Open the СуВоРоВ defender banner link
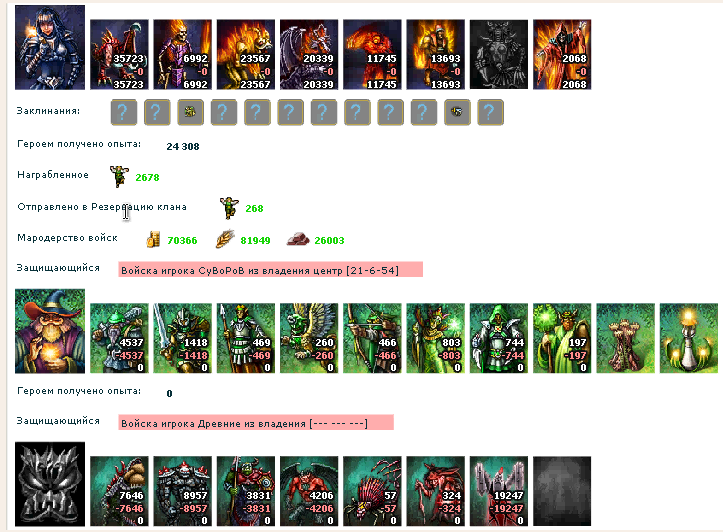723x532 pixels. click(x=270, y=270)
